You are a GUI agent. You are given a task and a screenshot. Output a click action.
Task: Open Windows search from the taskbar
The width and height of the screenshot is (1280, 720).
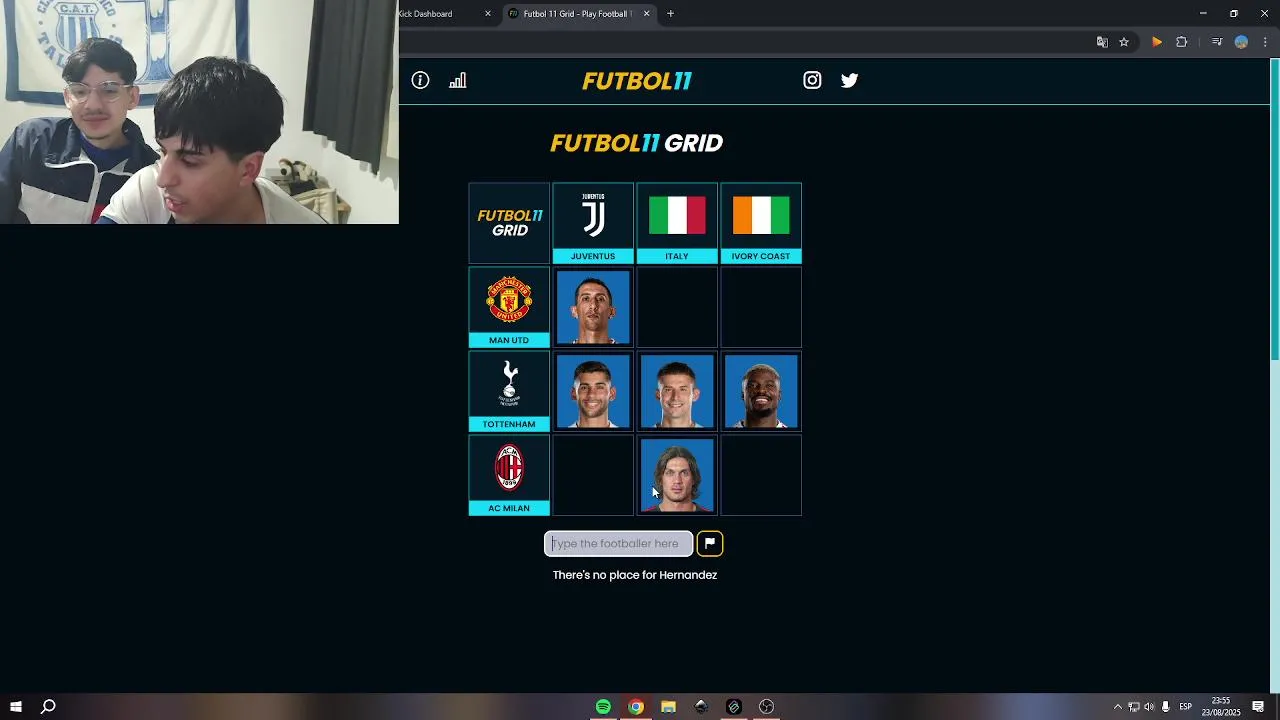(48, 707)
